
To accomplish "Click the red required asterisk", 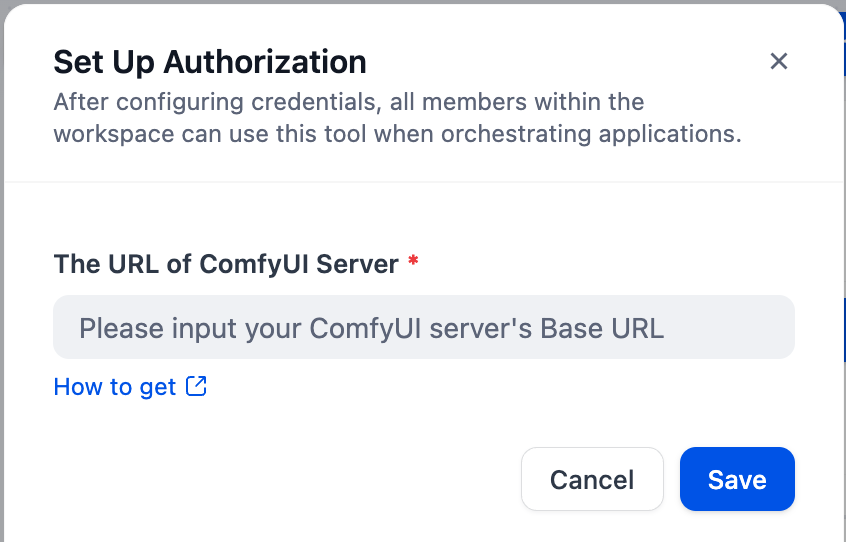I will click(413, 263).
